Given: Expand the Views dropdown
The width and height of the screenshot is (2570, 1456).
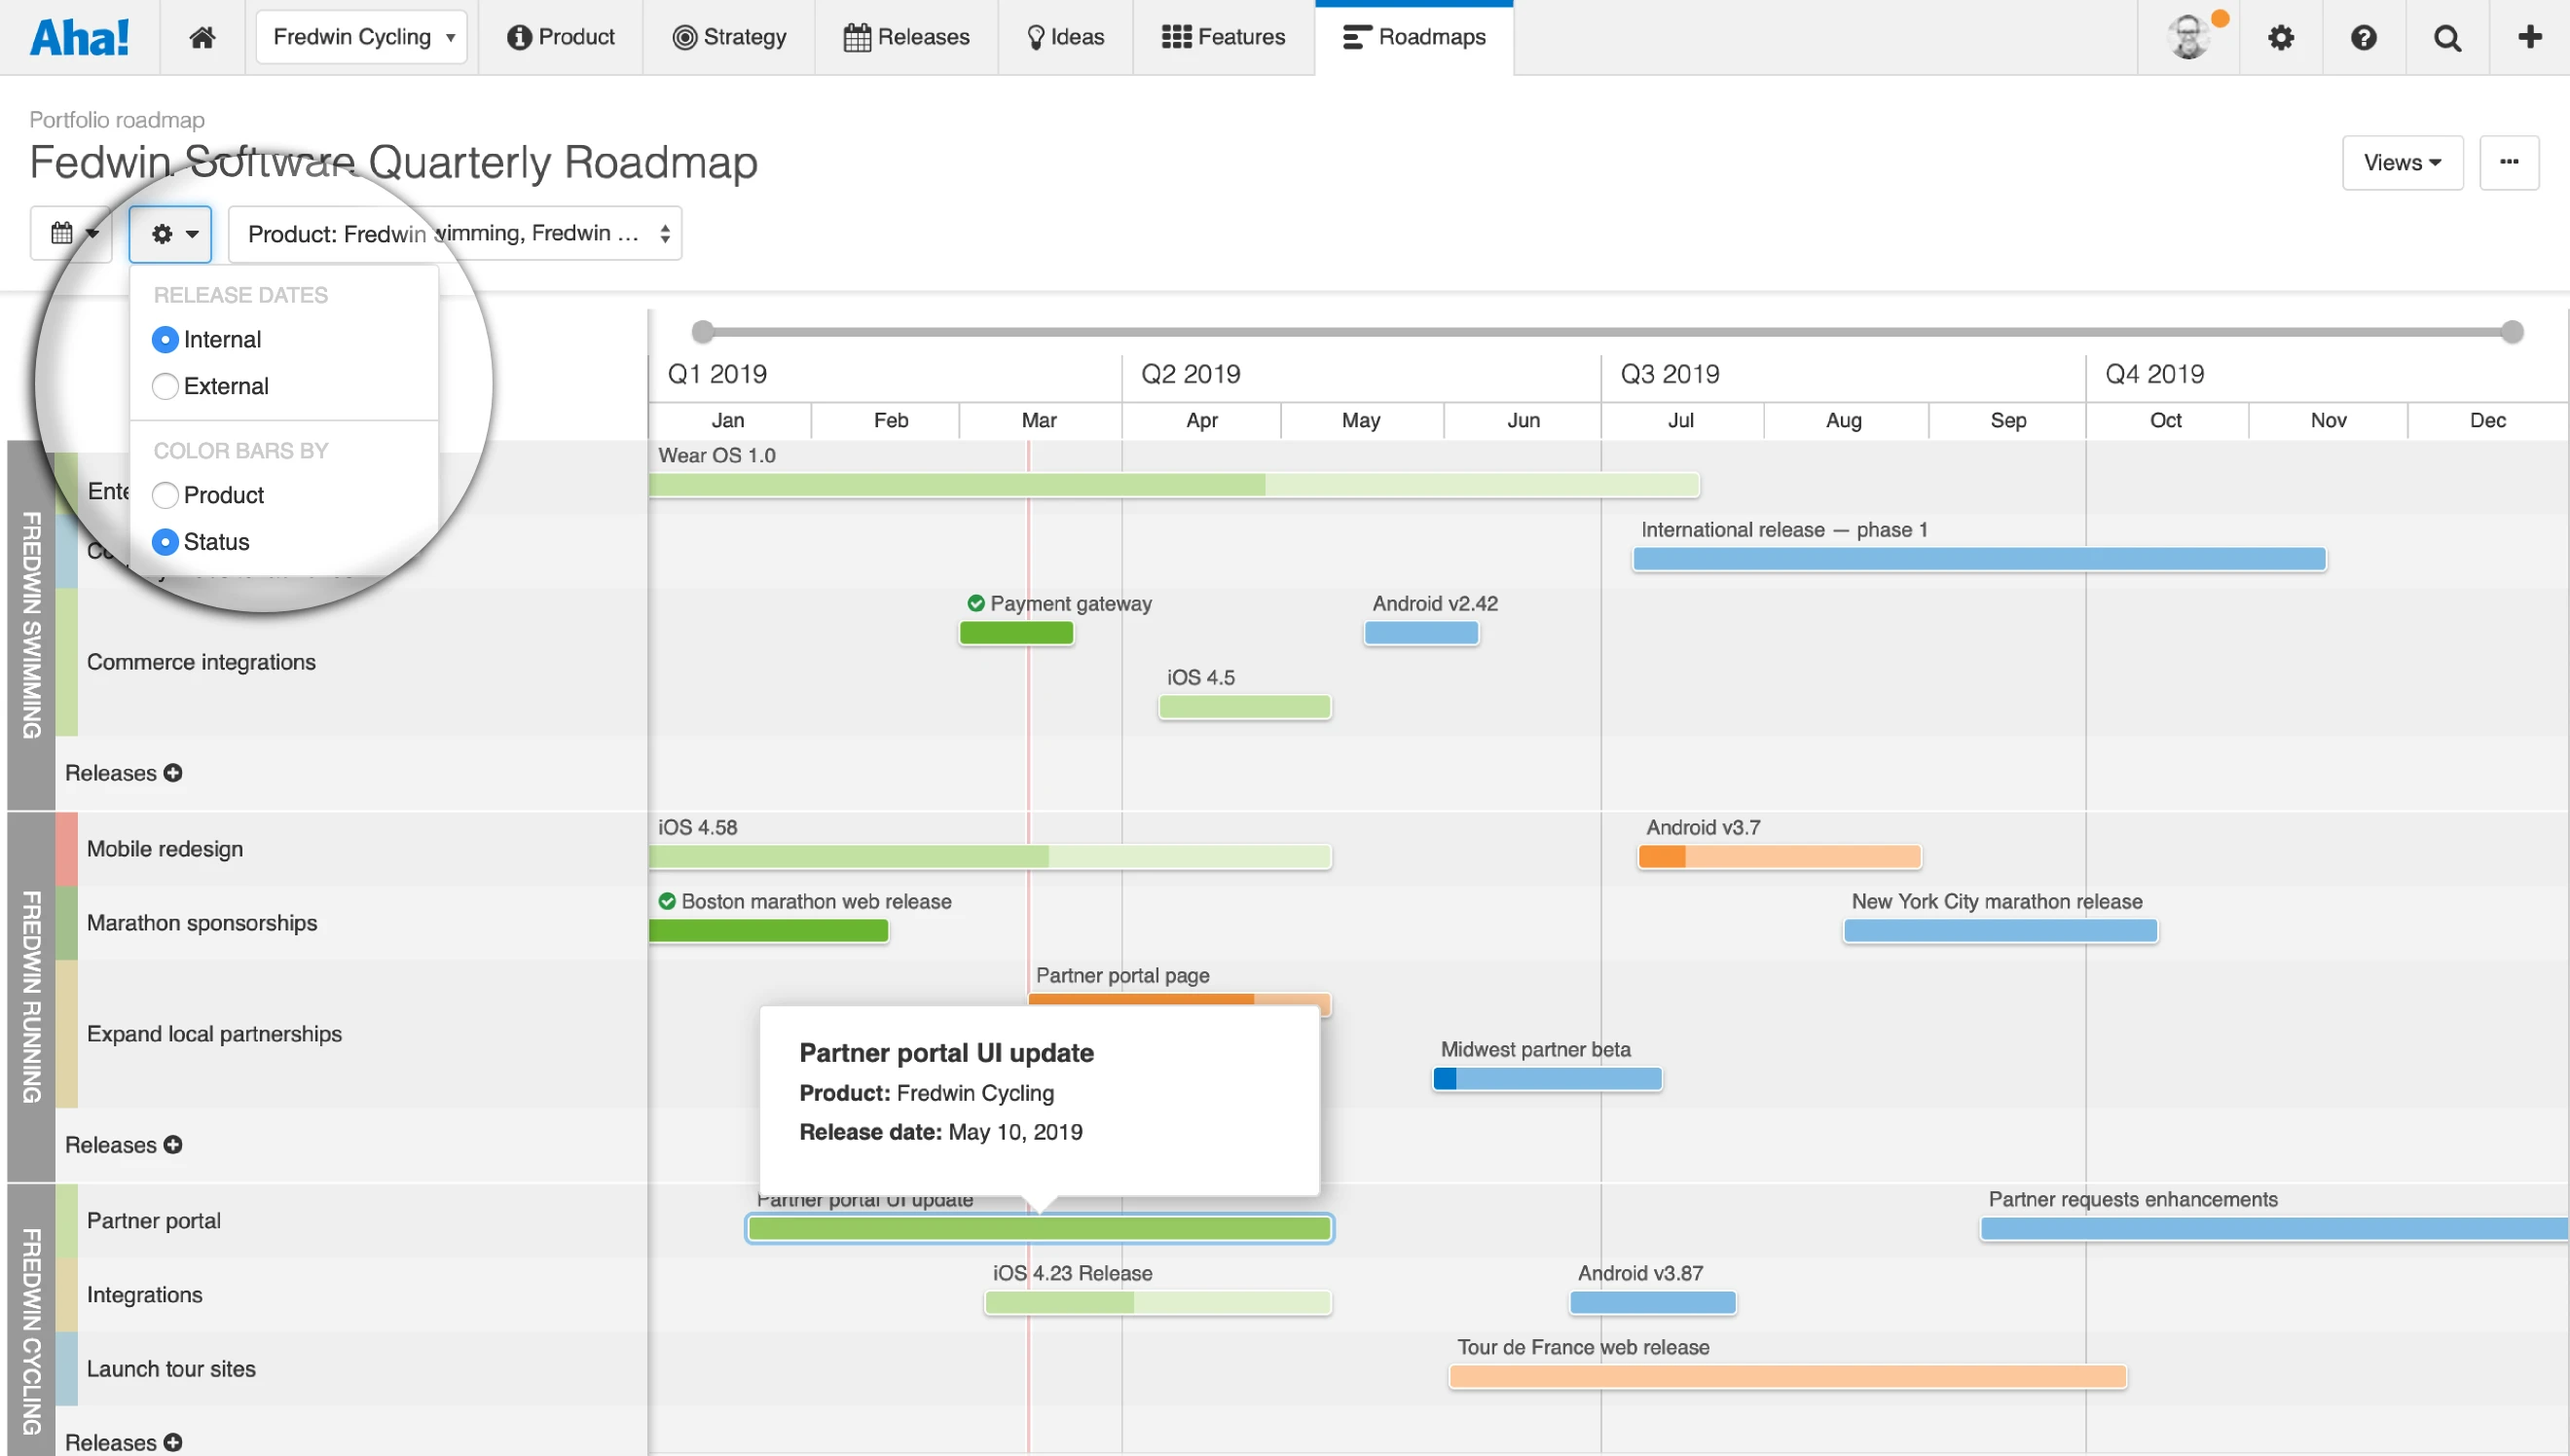Looking at the screenshot, I should (2401, 162).
